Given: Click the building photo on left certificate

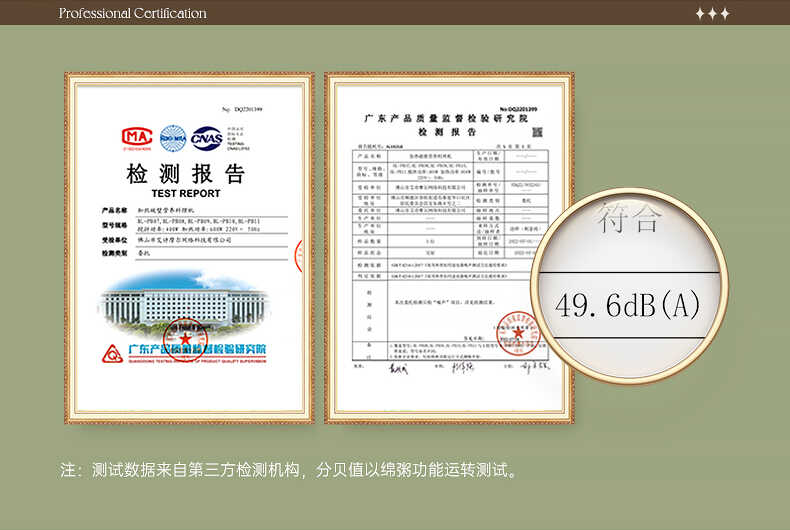Looking at the screenshot, I should (x=185, y=302).
